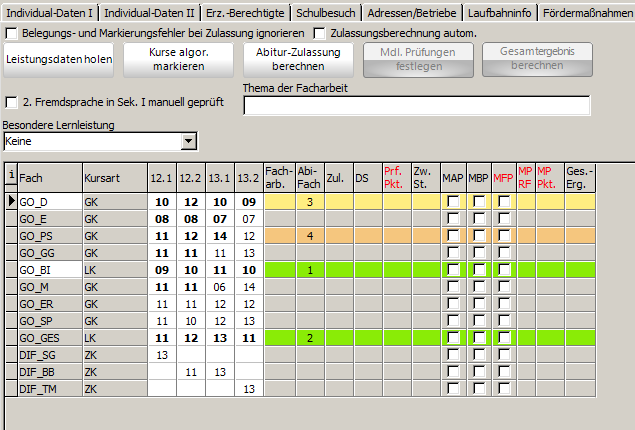Click the 12.2 grade of DIF_BB
Image resolution: width=635 pixels, height=430 pixels.
tap(191, 372)
